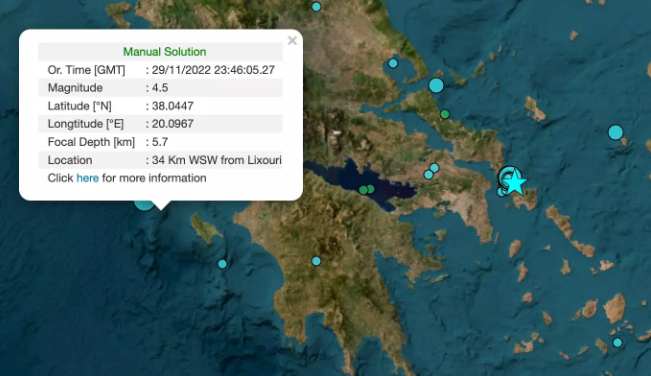Click the '34 Km WSW from Lixouri' location text

pyautogui.click(x=217, y=160)
